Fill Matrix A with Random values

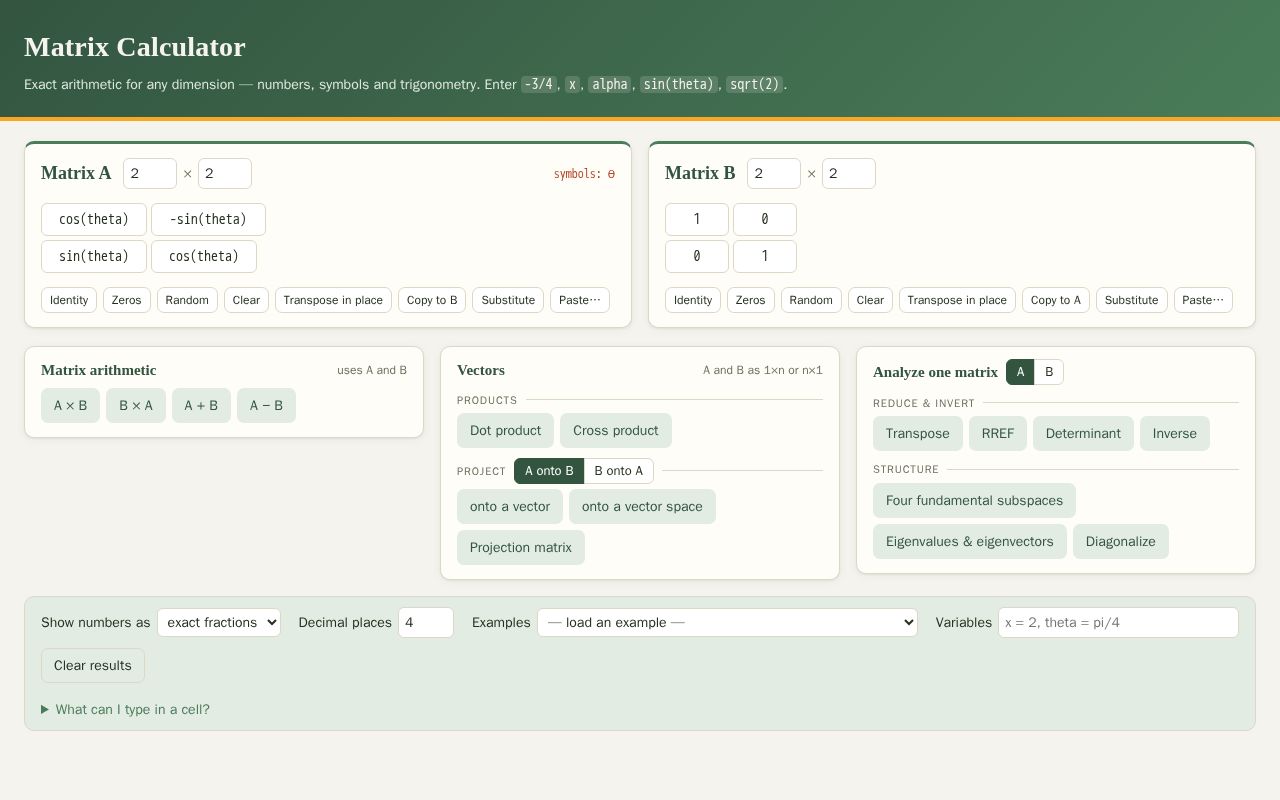pyautogui.click(x=187, y=300)
